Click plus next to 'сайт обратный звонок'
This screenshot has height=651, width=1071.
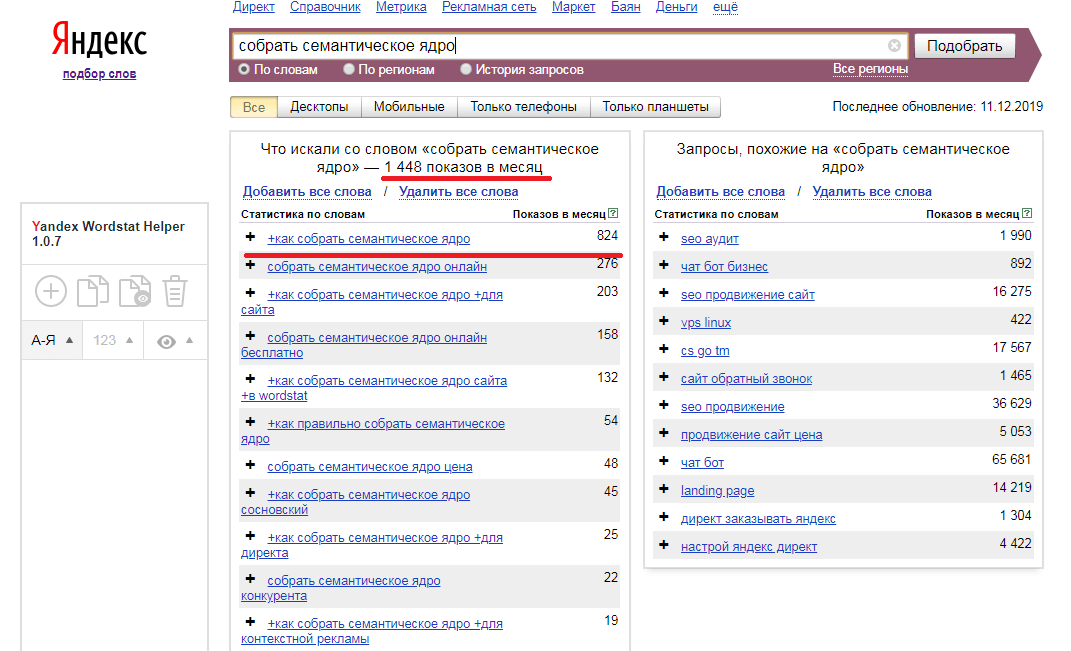click(663, 377)
